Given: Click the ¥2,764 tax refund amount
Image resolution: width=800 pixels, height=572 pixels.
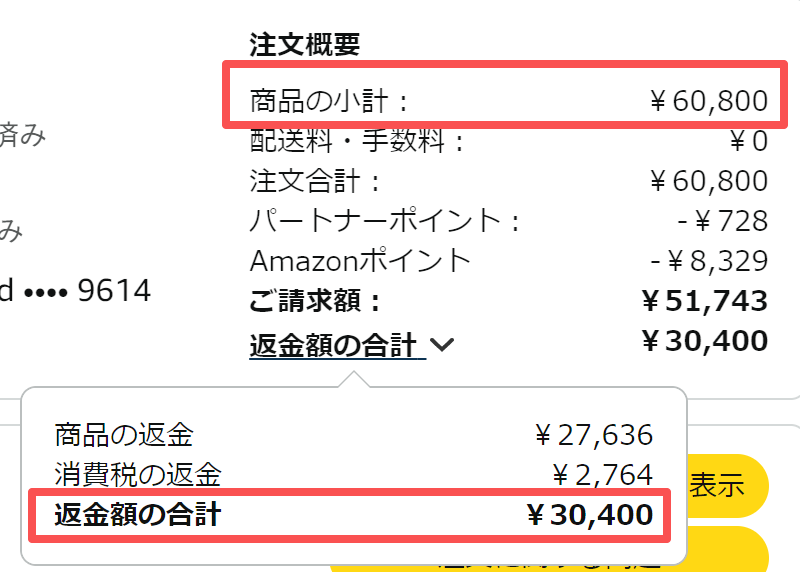Looking at the screenshot, I should [601, 474].
